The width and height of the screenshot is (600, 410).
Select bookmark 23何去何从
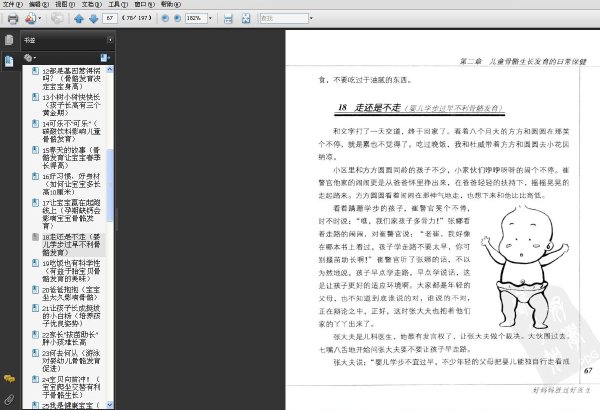(x=71, y=361)
